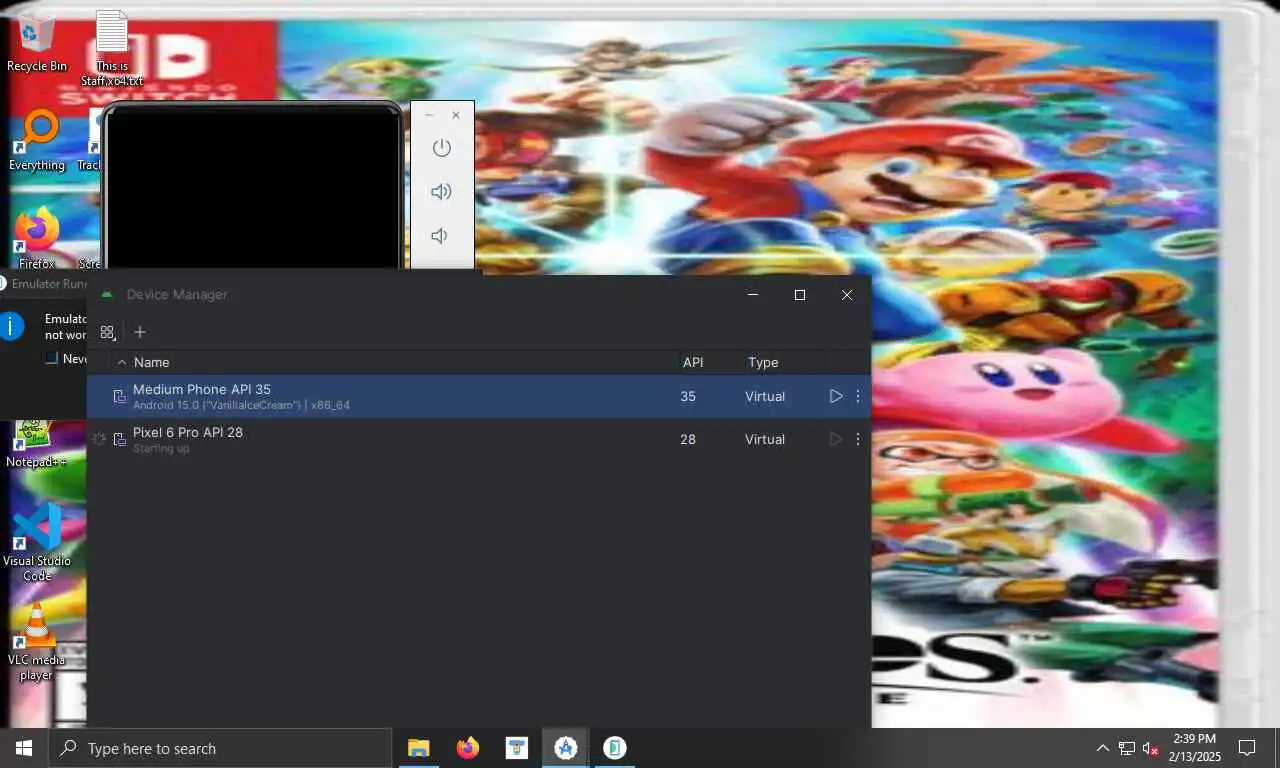Switch to the emulator taskbar icon
The width and height of the screenshot is (1280, 768).
click(615, 748)
